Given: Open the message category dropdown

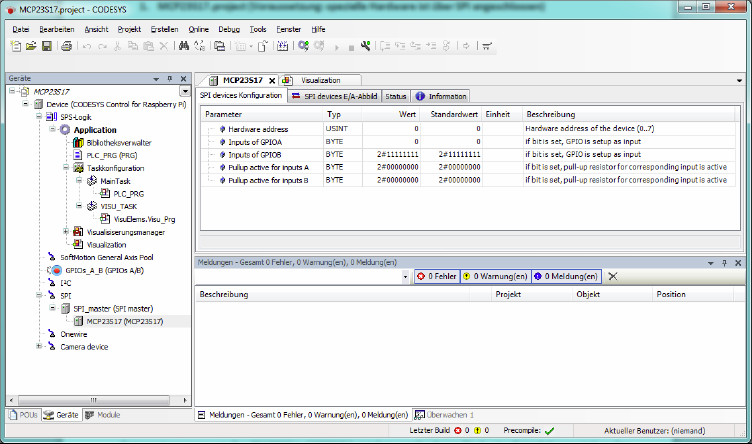Looking at the screenshot, I should 405,277.
